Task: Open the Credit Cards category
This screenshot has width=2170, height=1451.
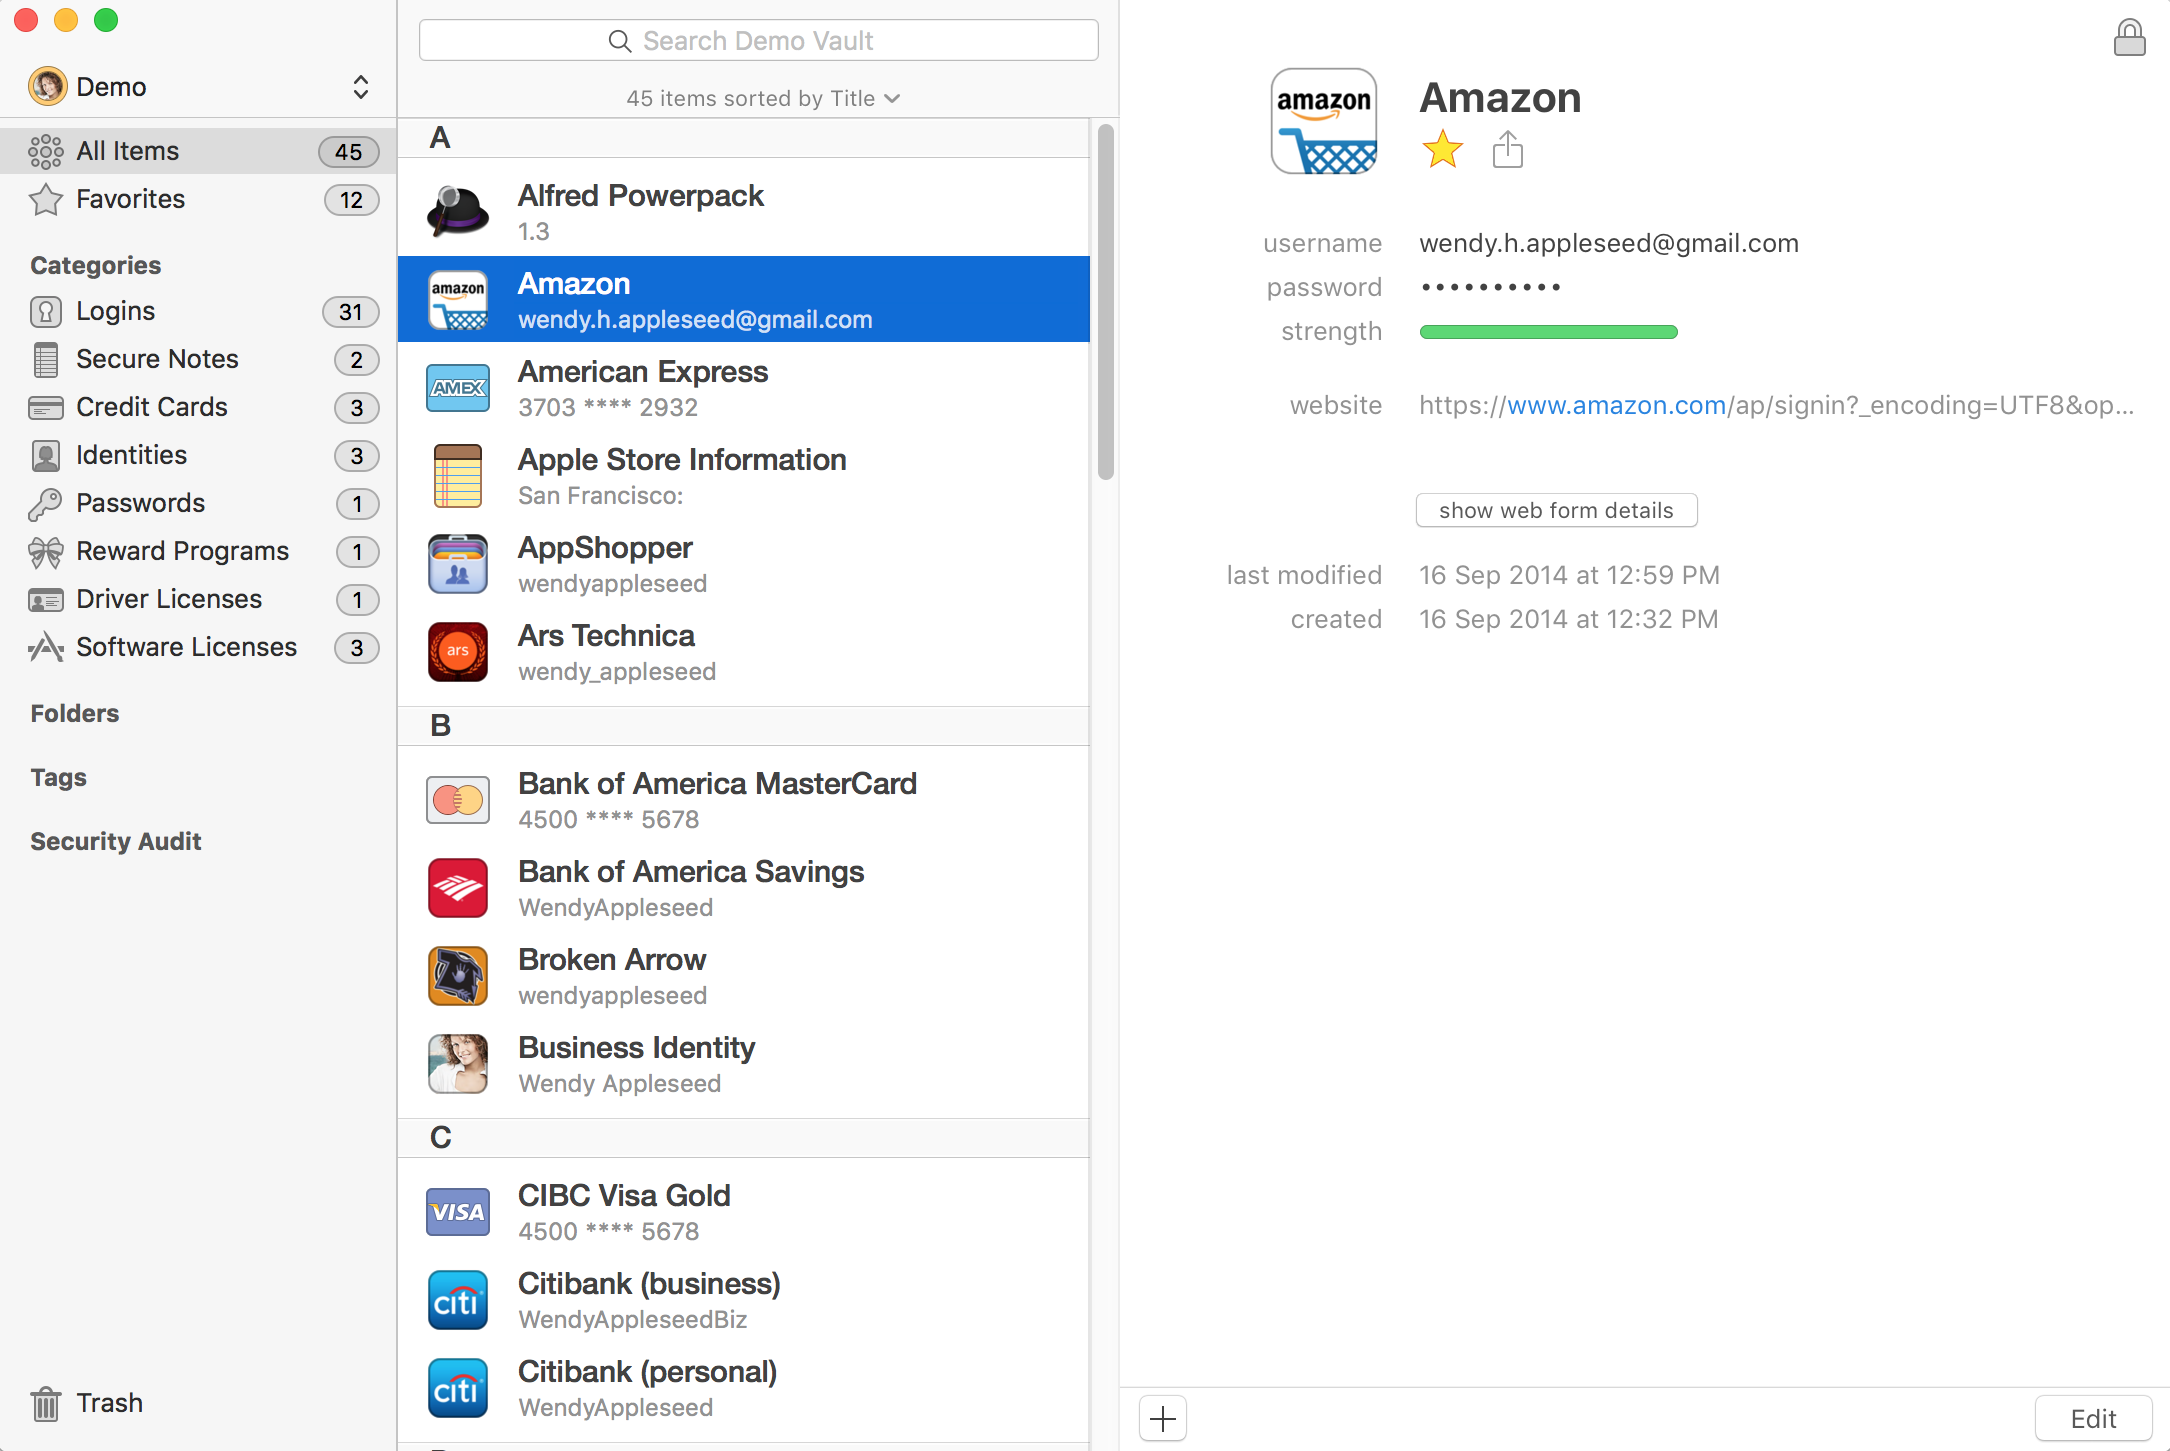Action: point(198,407)
